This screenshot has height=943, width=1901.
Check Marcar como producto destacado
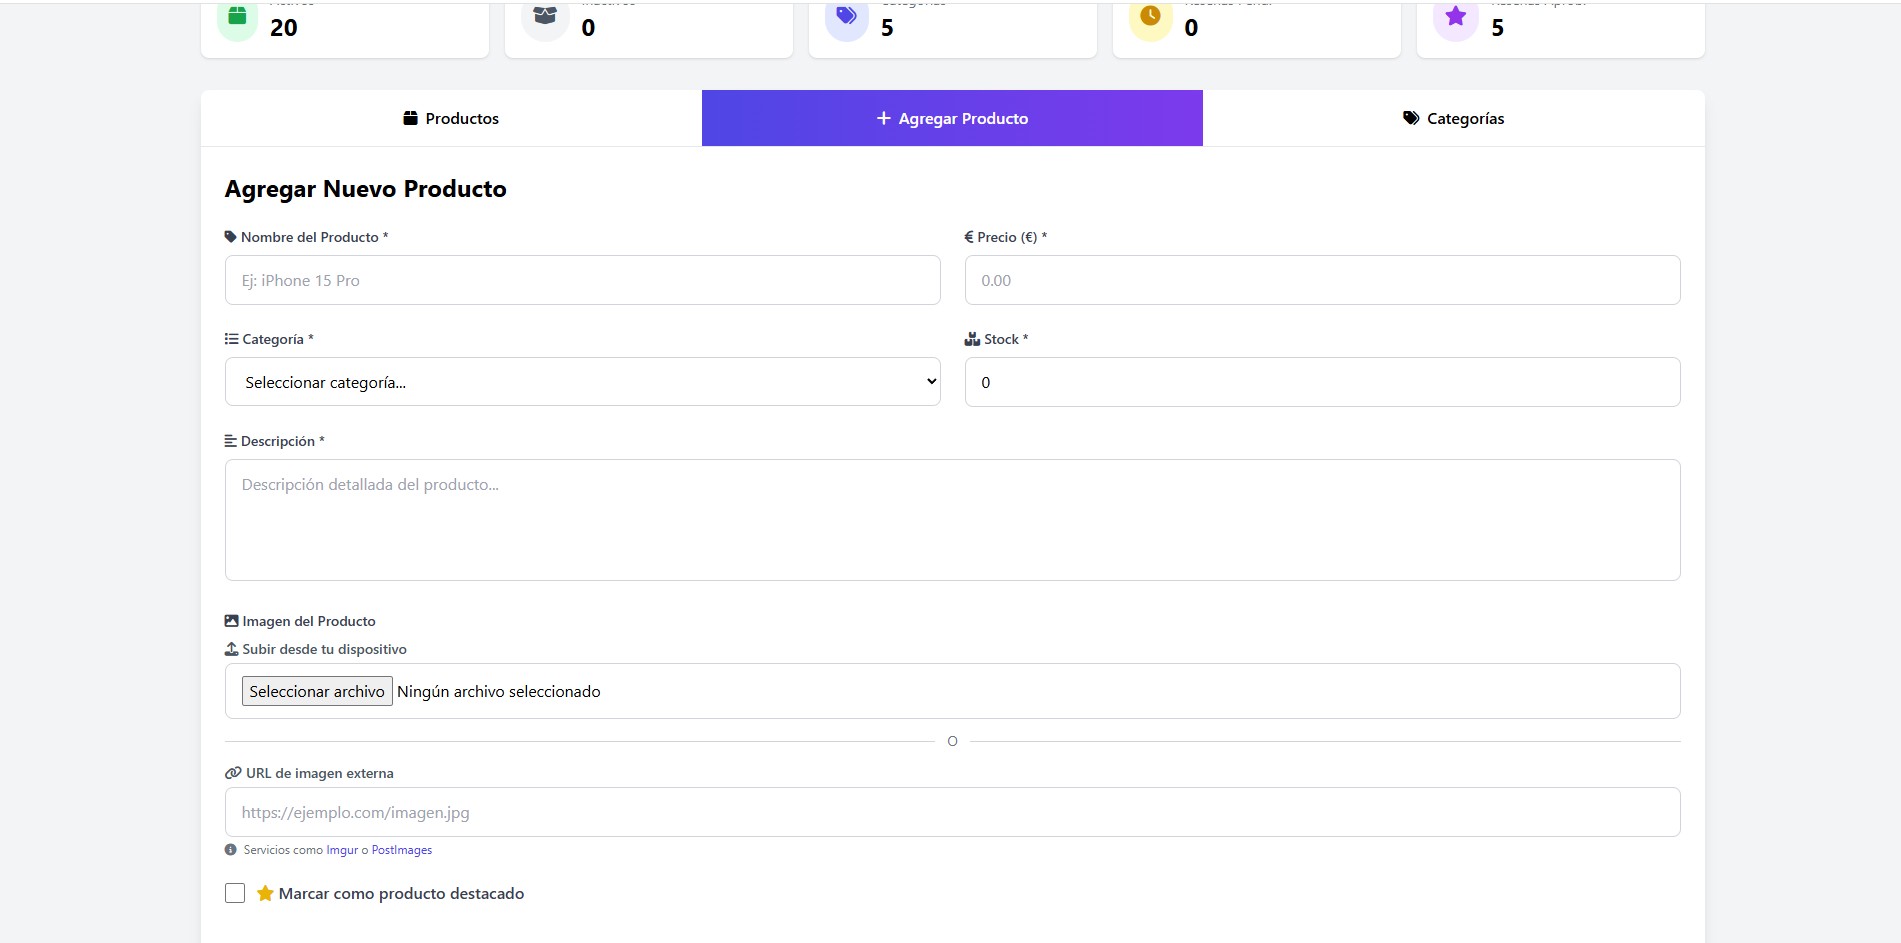[234, 892]
